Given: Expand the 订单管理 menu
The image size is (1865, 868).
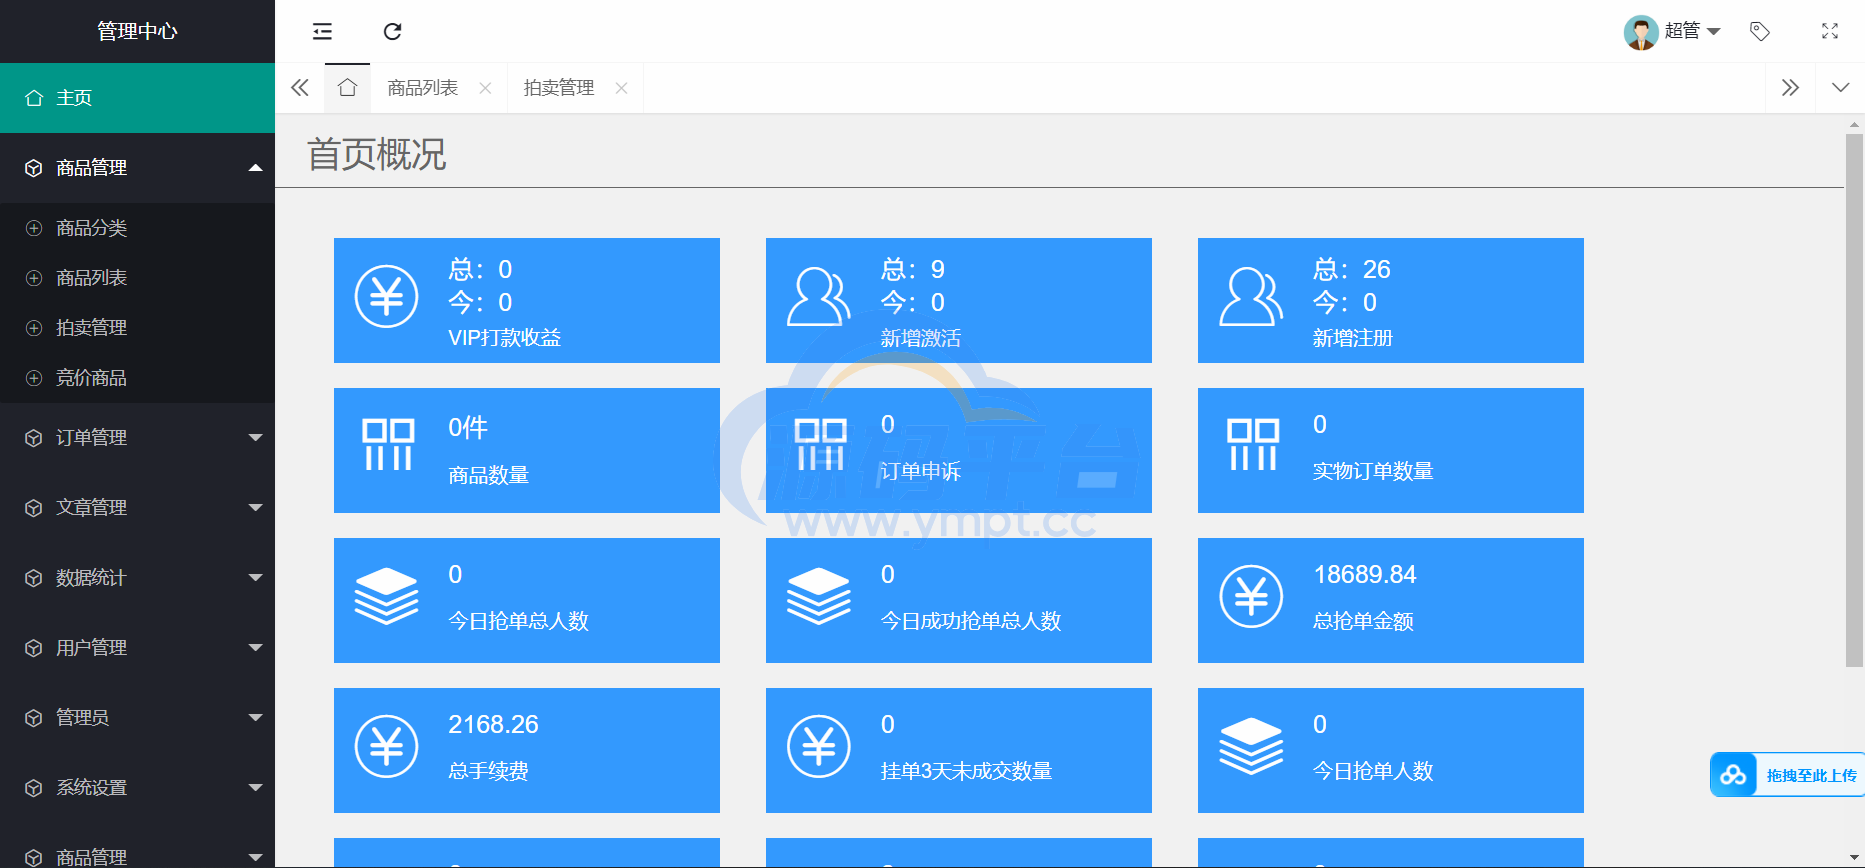Looking at the screenshot, I should (137, 438).
